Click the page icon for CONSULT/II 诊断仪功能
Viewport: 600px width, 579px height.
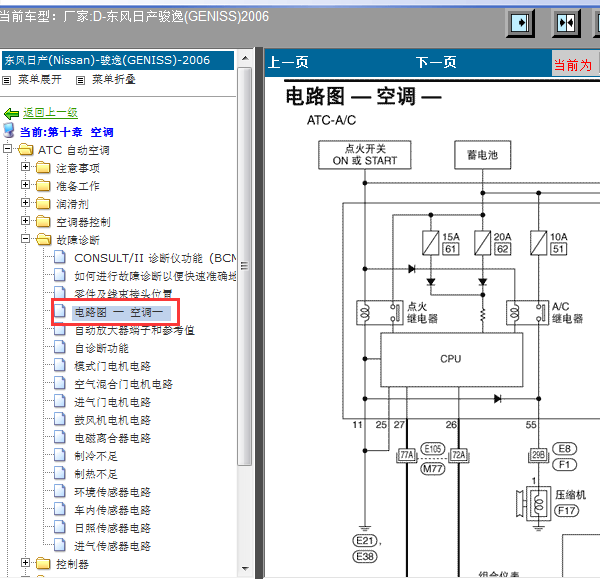(x=60, y=258)
